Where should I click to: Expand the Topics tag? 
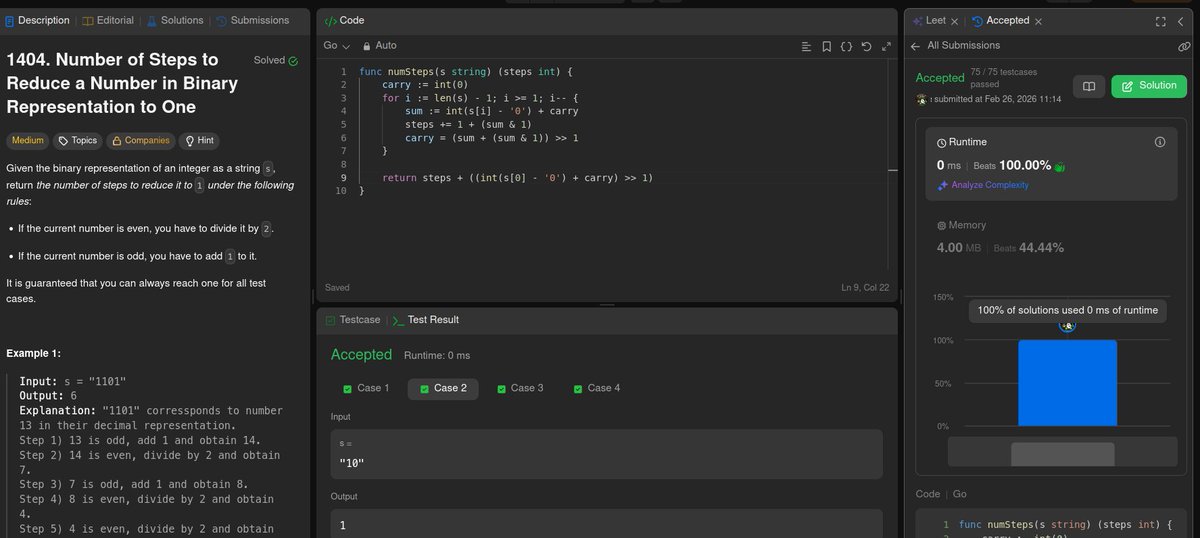(x=77, y=141)
